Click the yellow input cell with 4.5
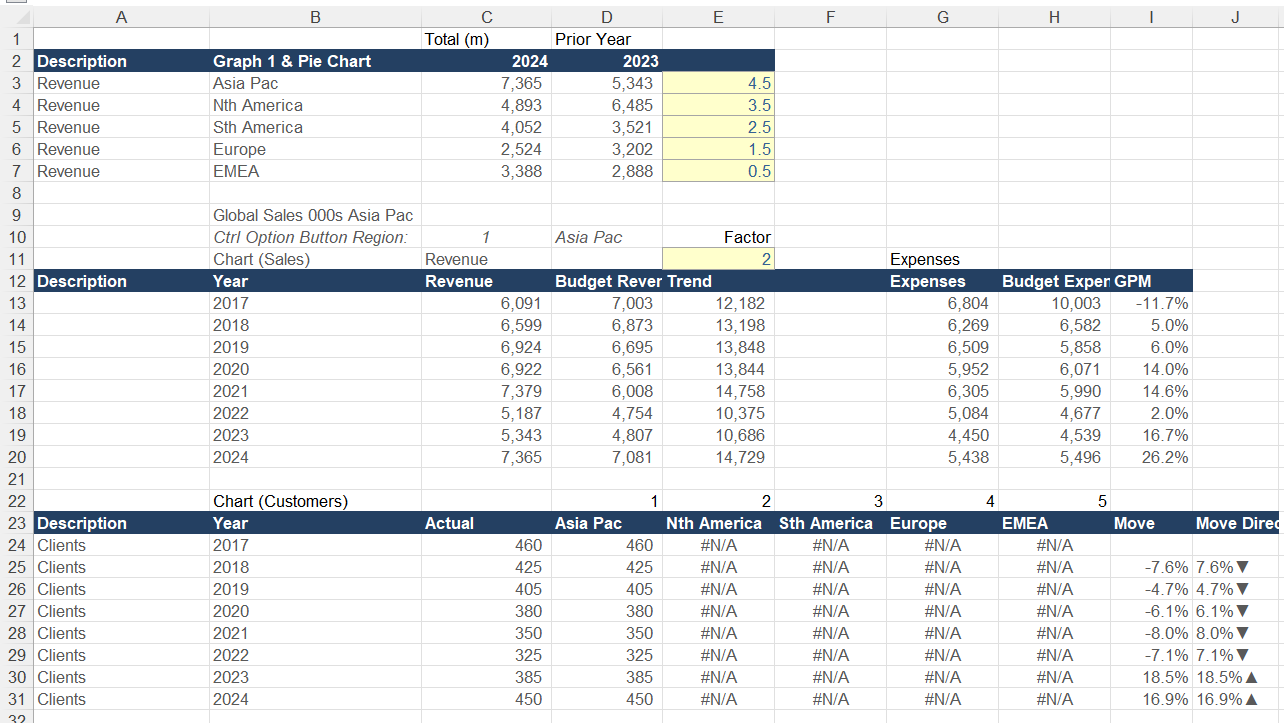Screen dimensions: 1284x723 coord(718,83)
